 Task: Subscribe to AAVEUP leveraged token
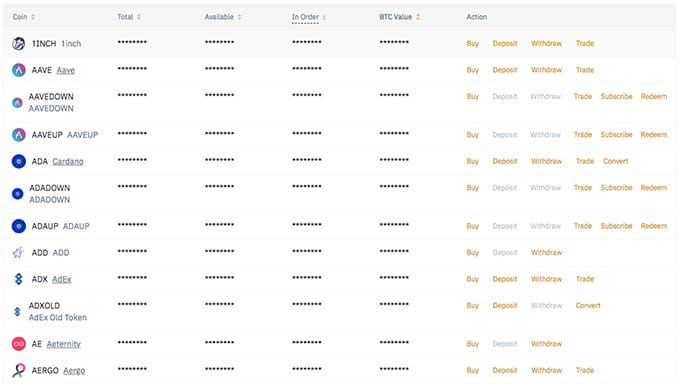[x=616, y=135]
